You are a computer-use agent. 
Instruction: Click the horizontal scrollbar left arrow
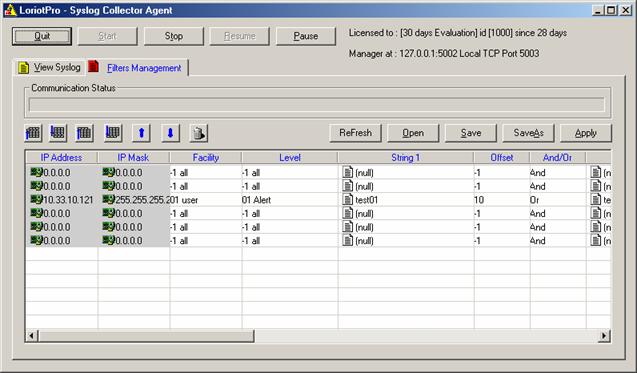click(32, 336)
